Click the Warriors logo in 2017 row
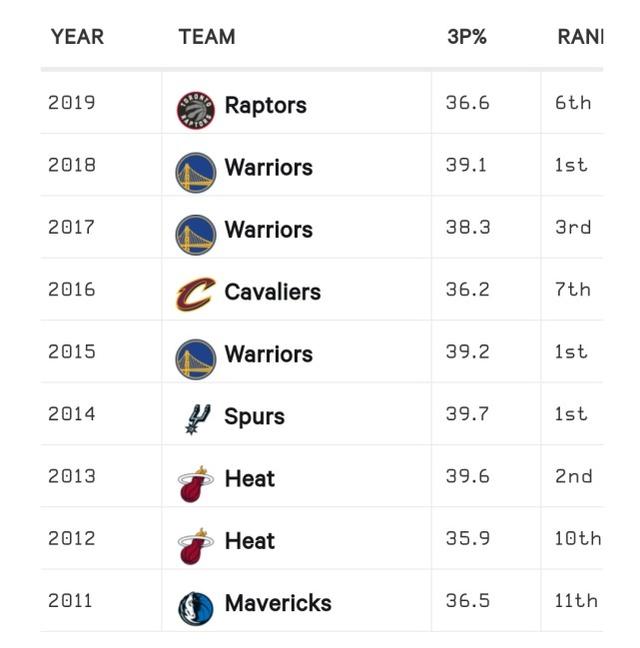 point(196,234)
